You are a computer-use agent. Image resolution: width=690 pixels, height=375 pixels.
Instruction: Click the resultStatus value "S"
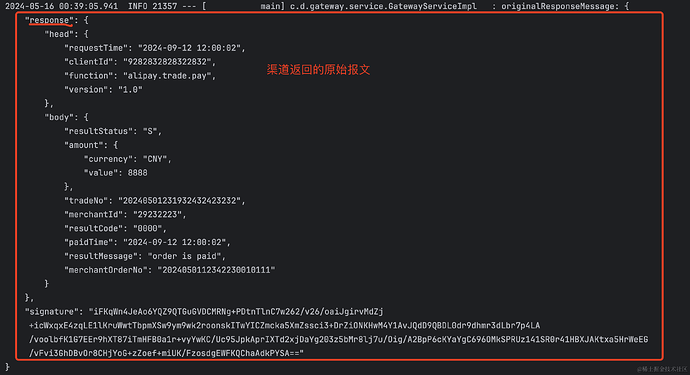(x=150, y=131)
